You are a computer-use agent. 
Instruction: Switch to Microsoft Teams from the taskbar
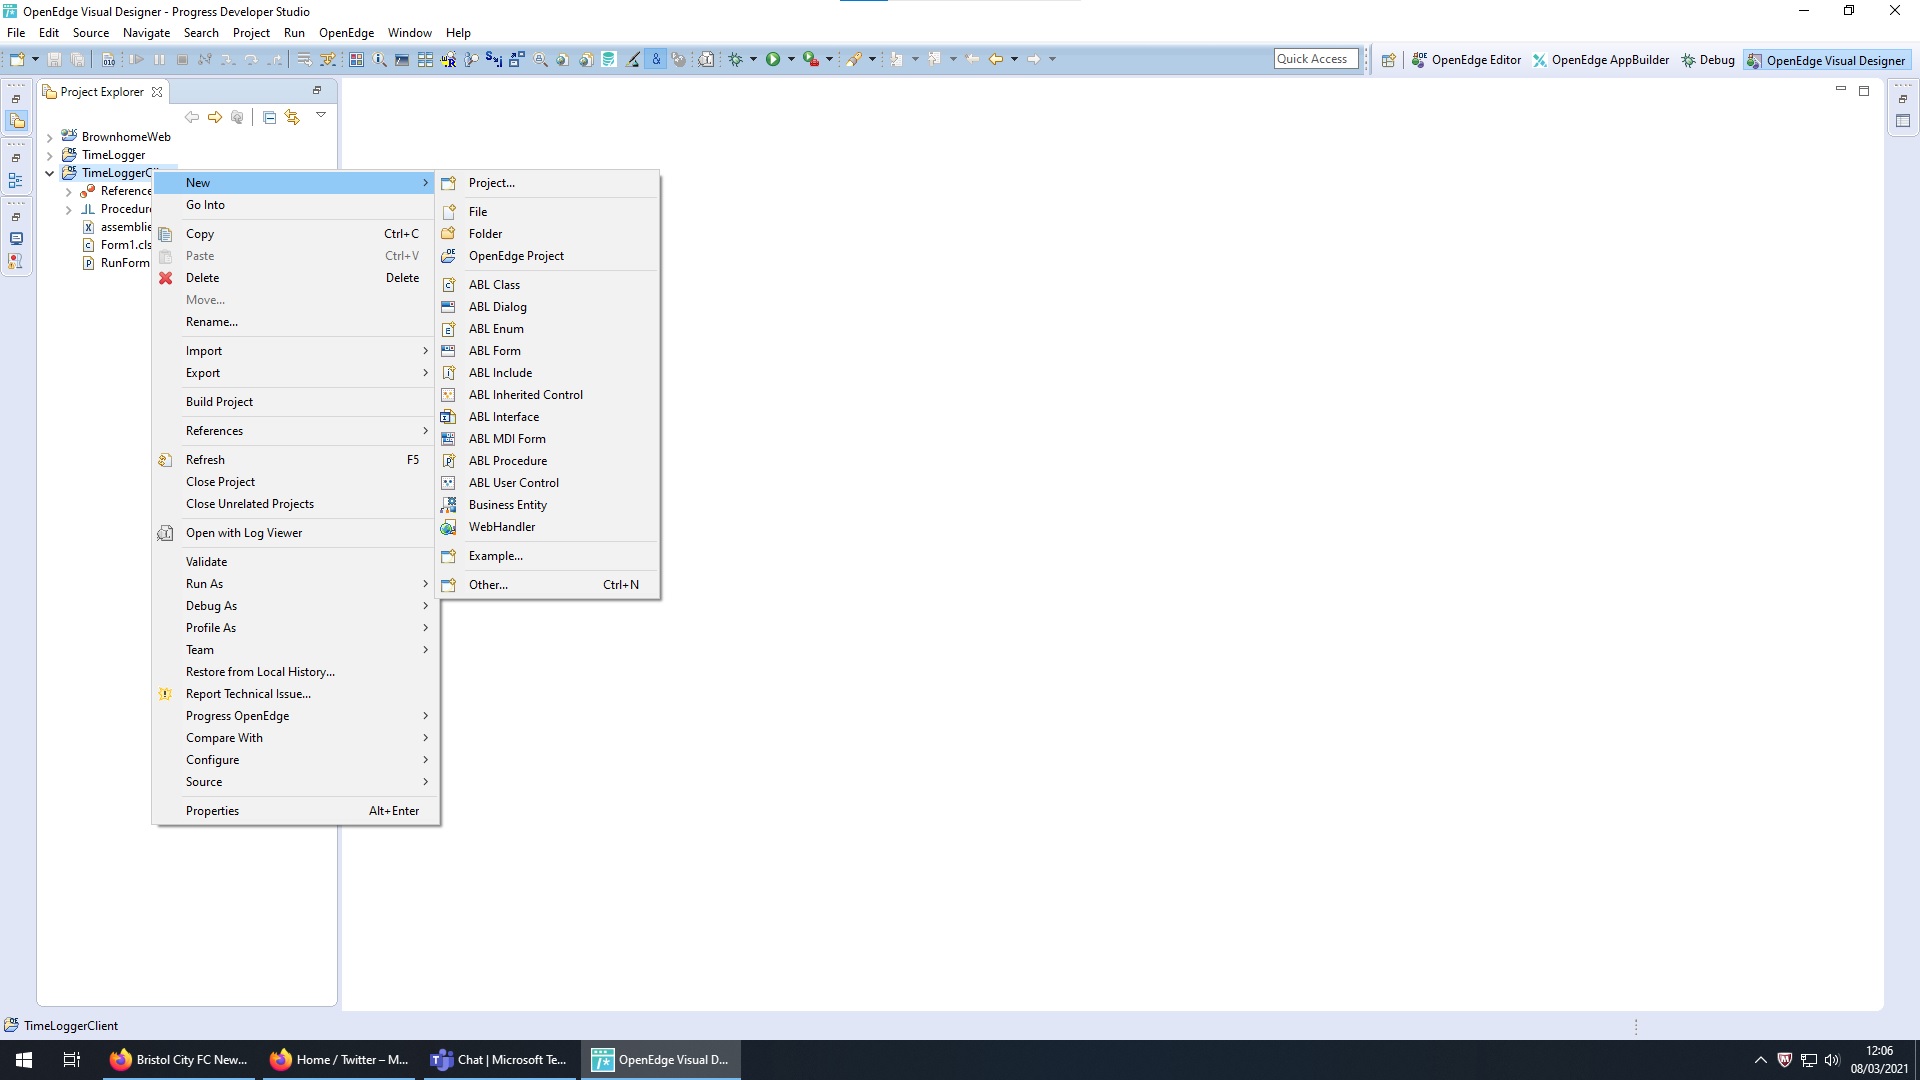[498, 1059]
